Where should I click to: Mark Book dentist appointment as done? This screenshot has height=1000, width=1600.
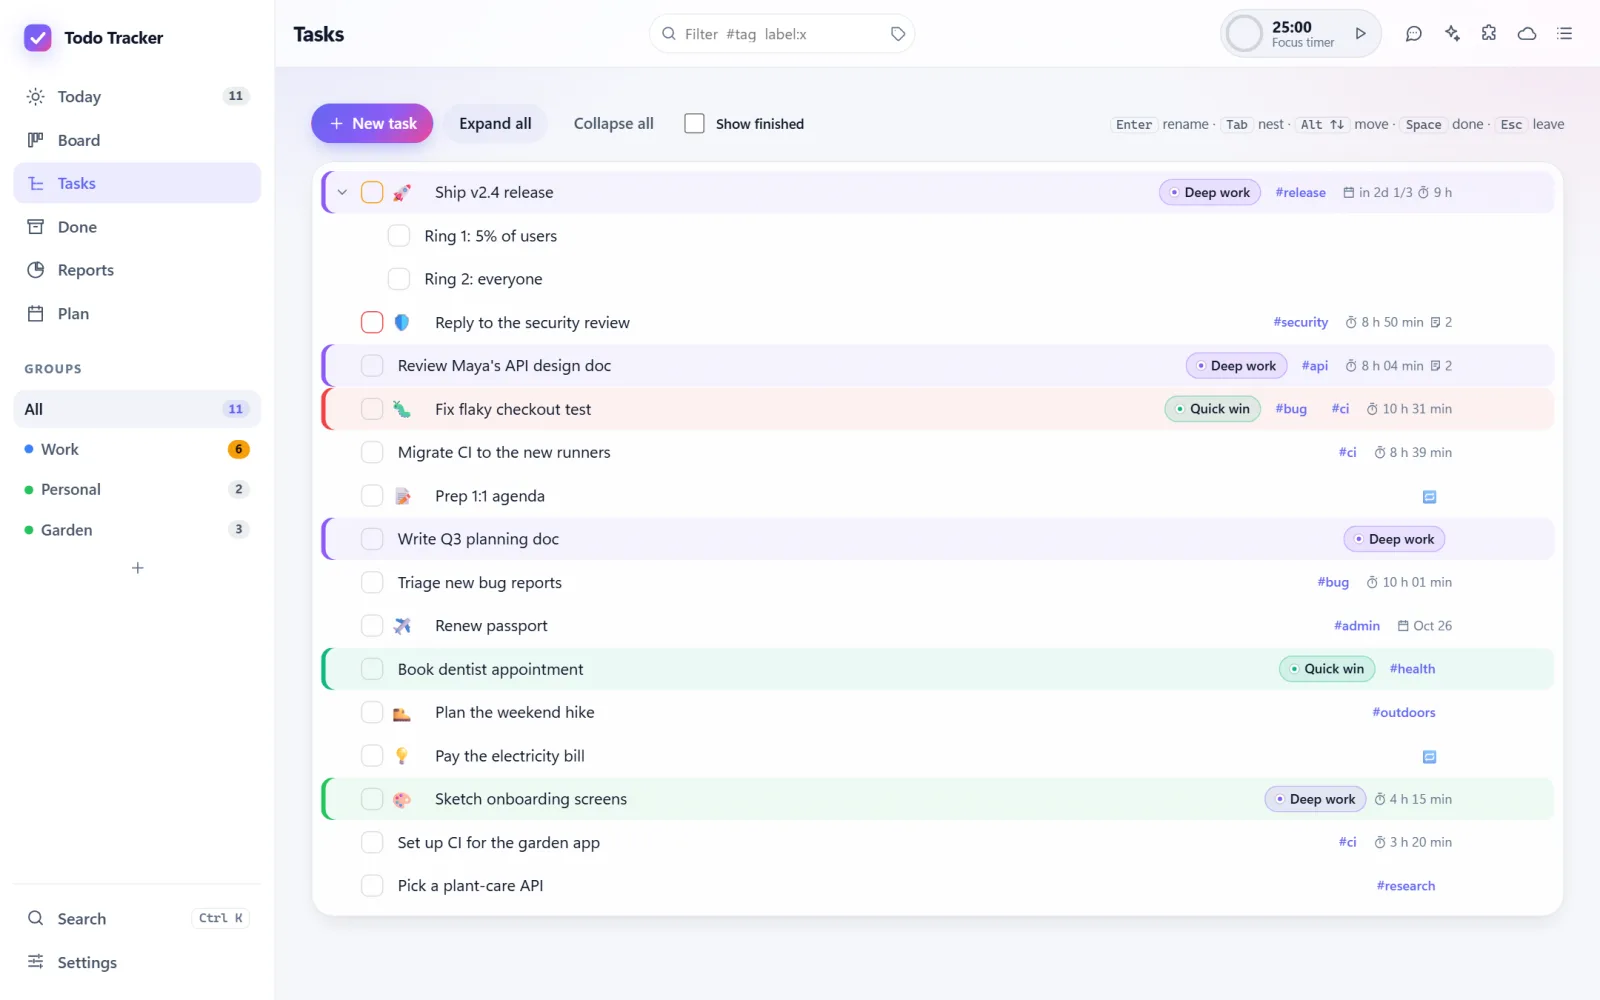click(x=372, y=669)
